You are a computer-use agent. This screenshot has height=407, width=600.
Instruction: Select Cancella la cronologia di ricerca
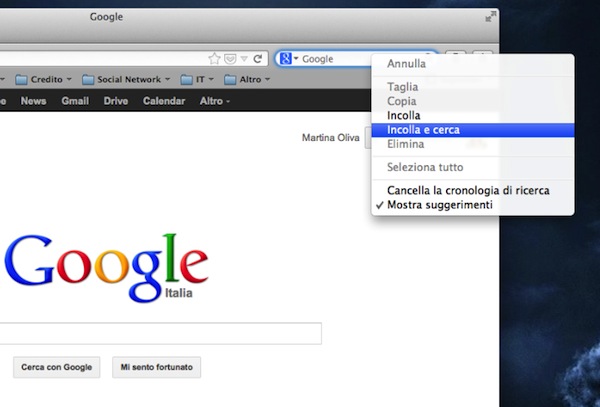coord(473,190)
